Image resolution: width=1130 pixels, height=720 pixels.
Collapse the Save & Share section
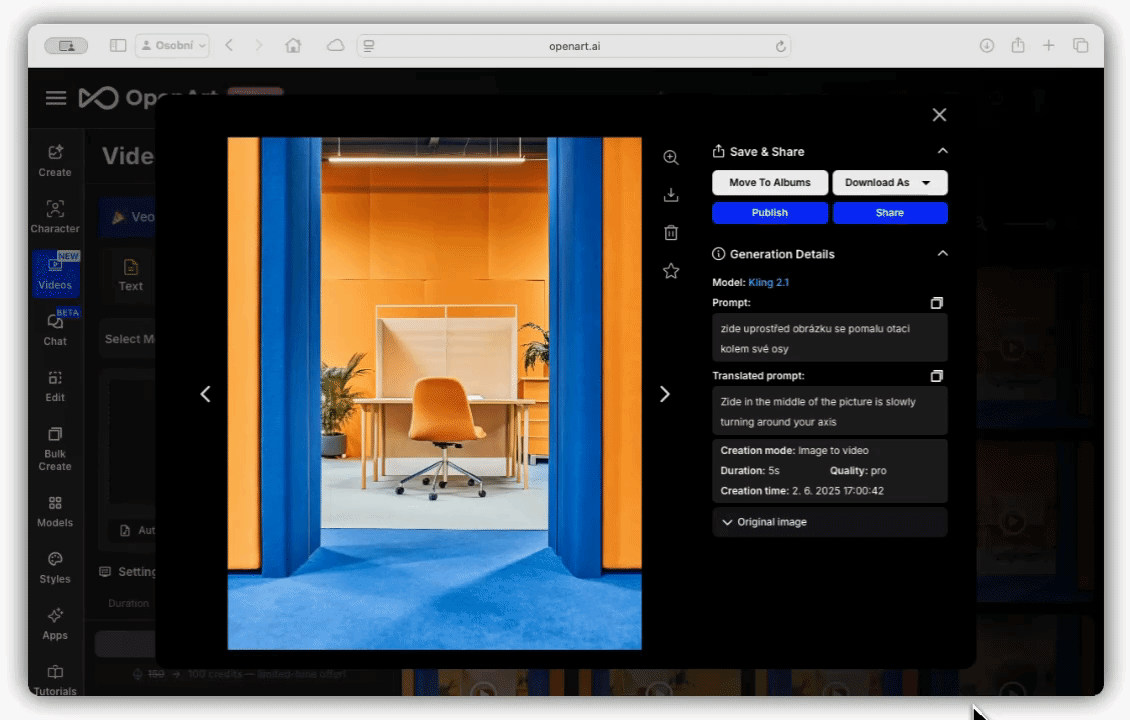pos(943,151)
